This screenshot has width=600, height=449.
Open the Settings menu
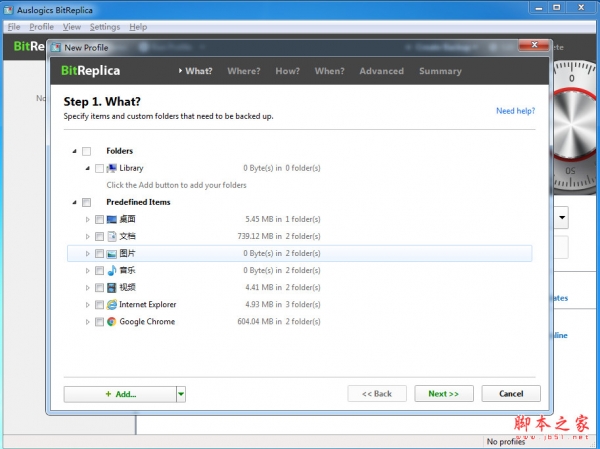click(105, 27)
